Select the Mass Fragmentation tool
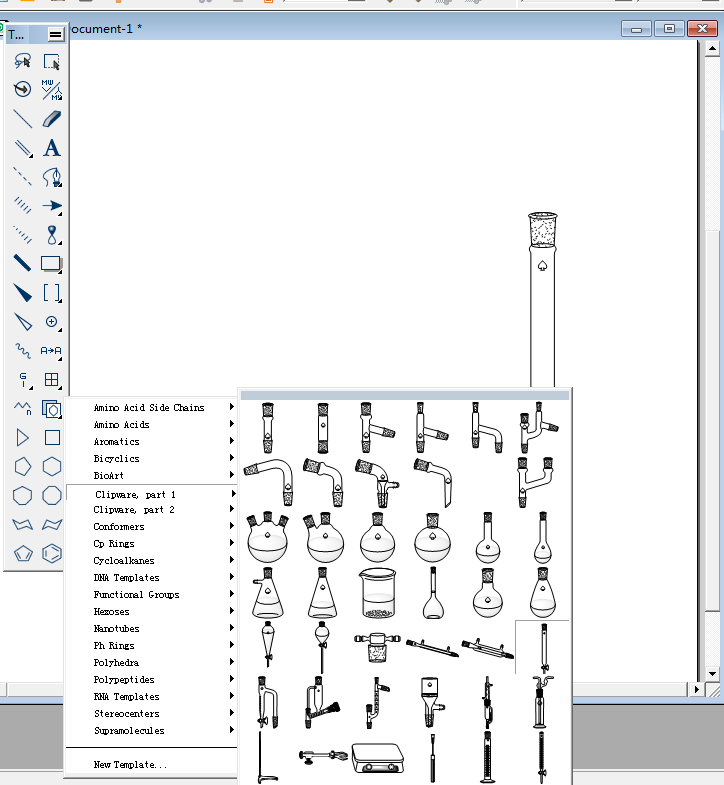This screenshot has width=724, height=785. click(52, 90)
